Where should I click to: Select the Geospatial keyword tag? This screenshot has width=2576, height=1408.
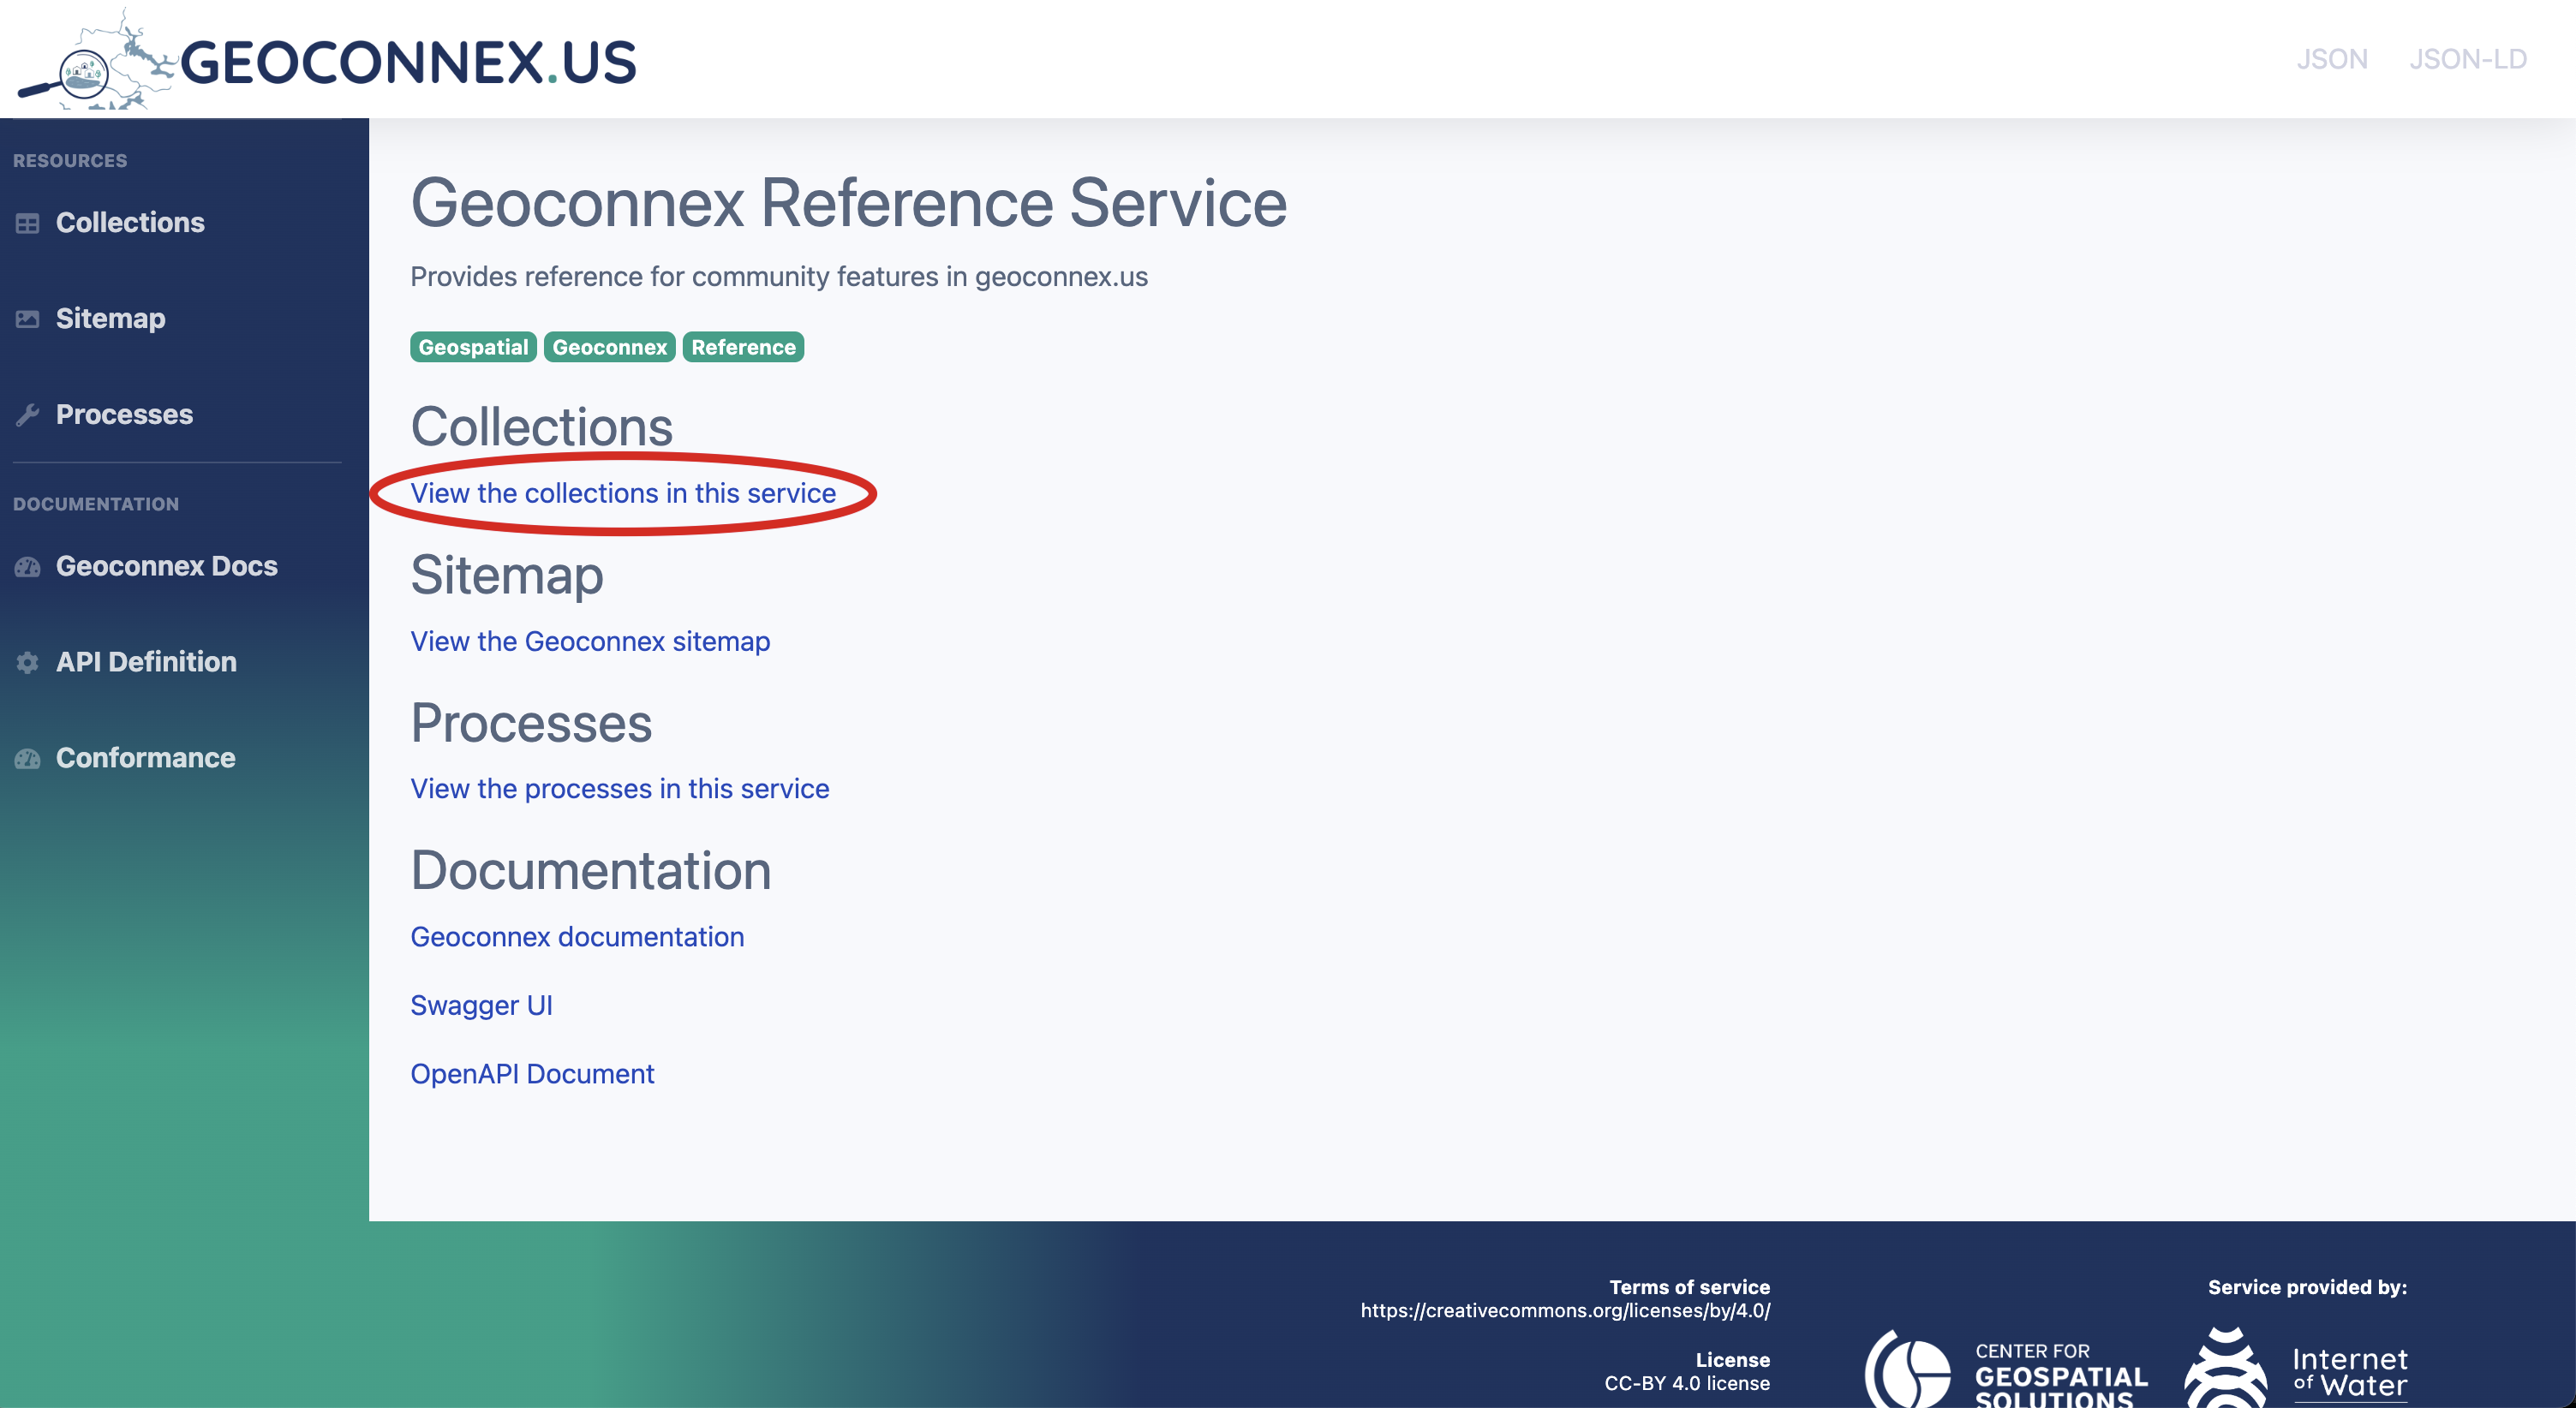473,347
